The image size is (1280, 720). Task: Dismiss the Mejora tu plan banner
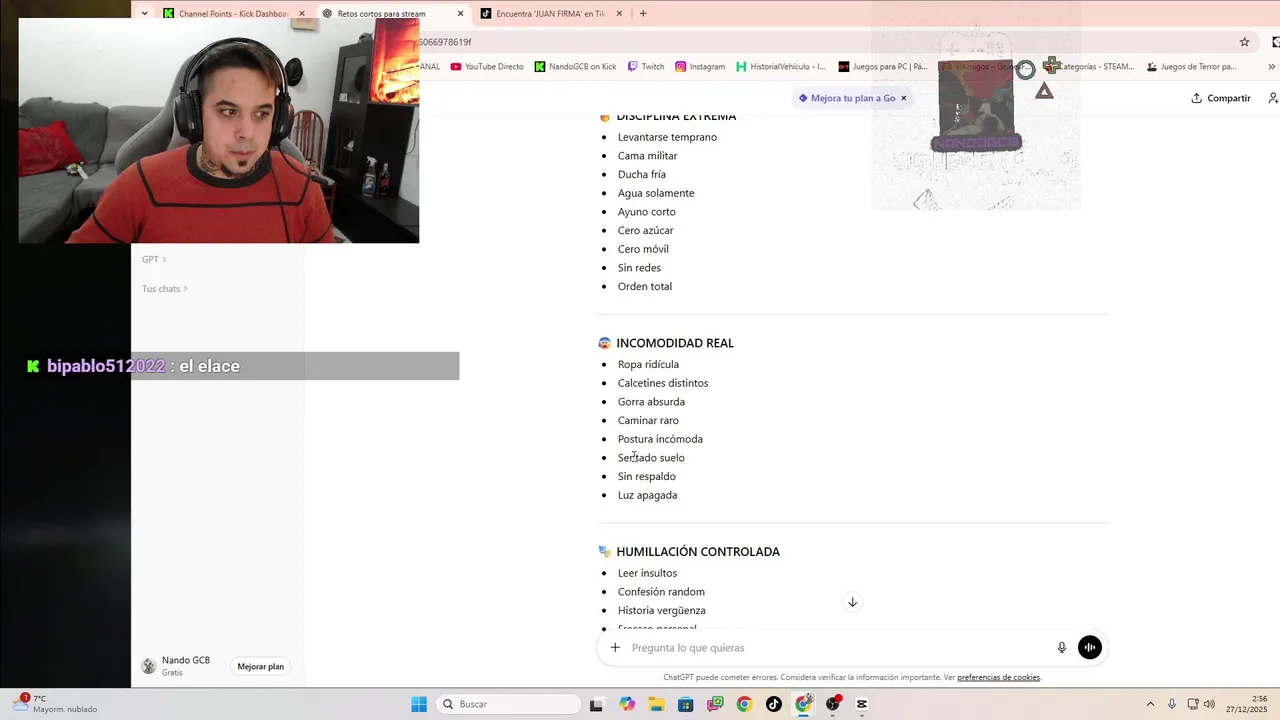pyautogui.click(x=904, y=98)
